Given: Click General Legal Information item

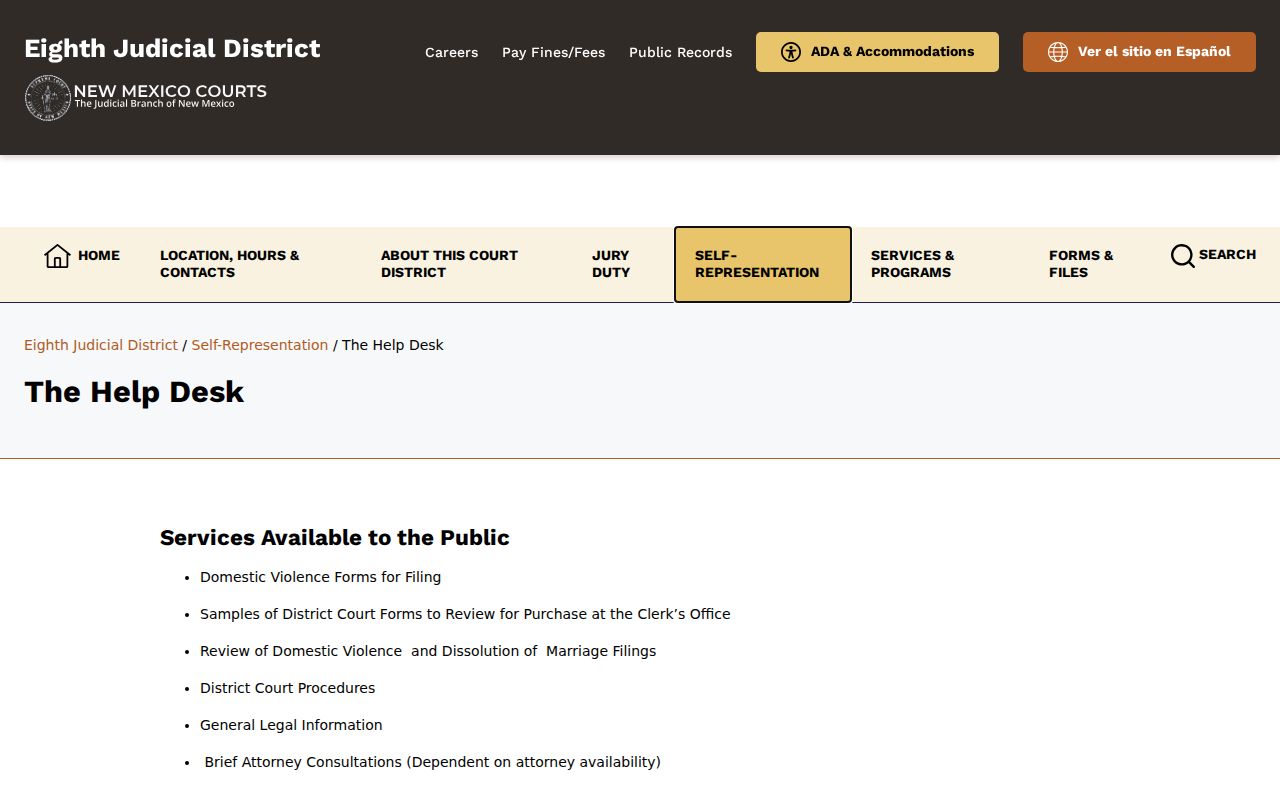Looking at the screenshot, I should click(x=291, y=725).
